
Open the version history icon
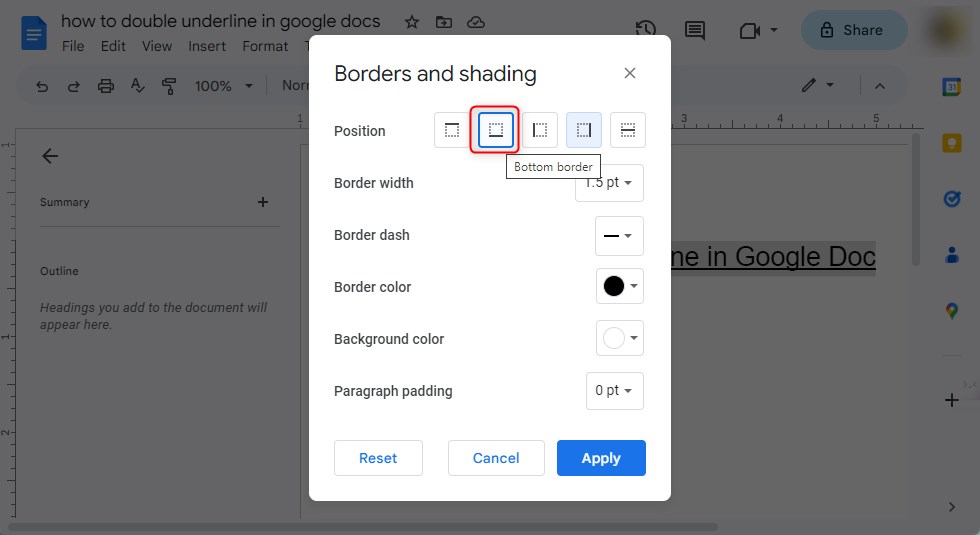click(646, 29)
